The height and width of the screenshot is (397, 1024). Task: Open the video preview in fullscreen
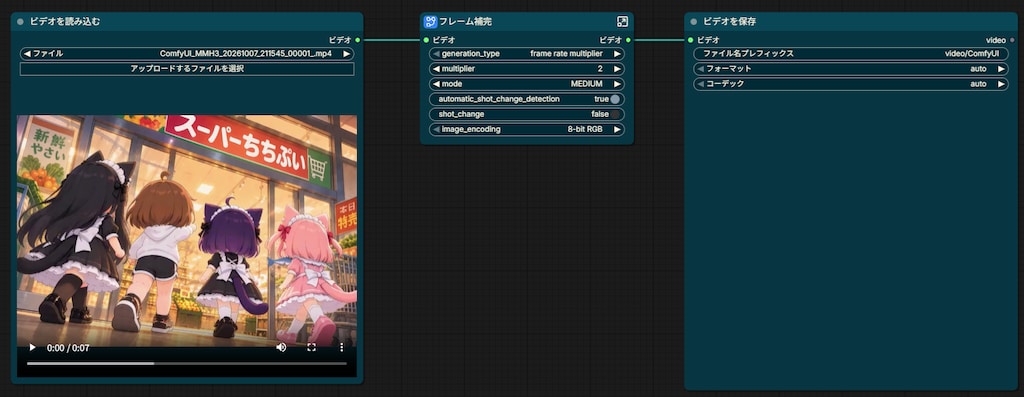[x=312, y=347]
